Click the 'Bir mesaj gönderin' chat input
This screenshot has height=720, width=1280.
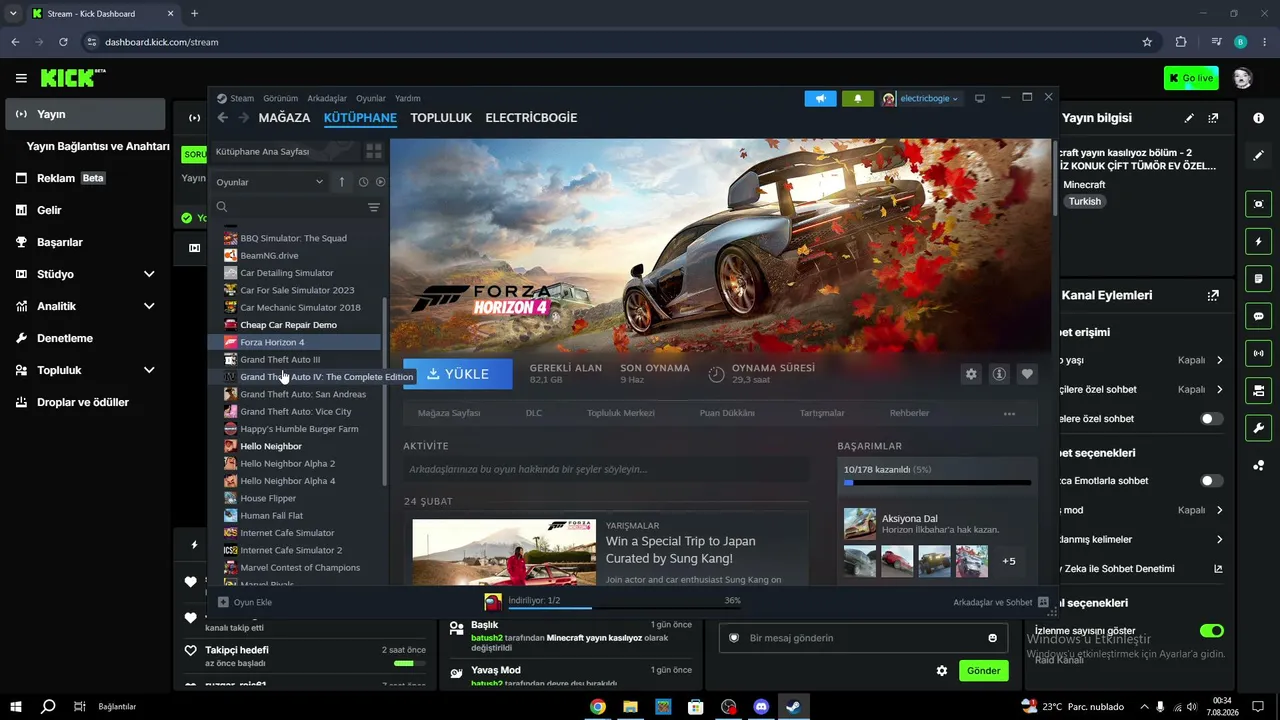(862, 638)
